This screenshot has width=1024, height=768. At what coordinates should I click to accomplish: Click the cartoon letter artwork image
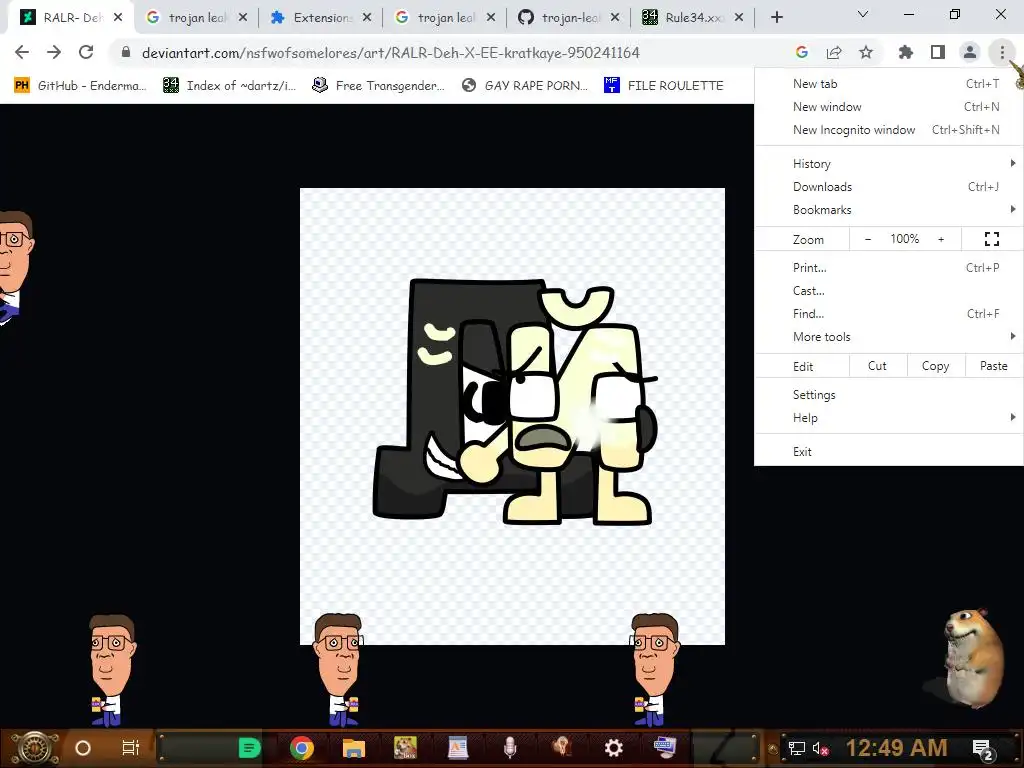coord(512,416)
